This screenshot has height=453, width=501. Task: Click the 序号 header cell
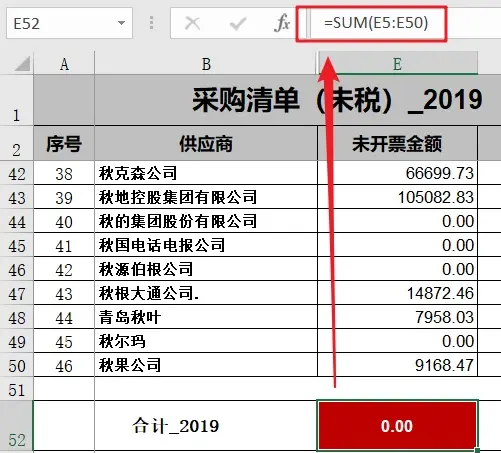tap(64, 144)
